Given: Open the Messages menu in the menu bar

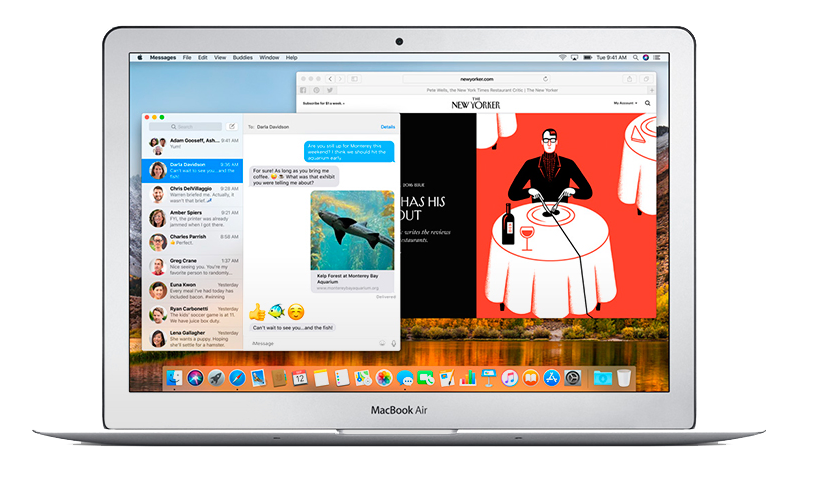Looking at the screenshot, I should tap(163, 58).
